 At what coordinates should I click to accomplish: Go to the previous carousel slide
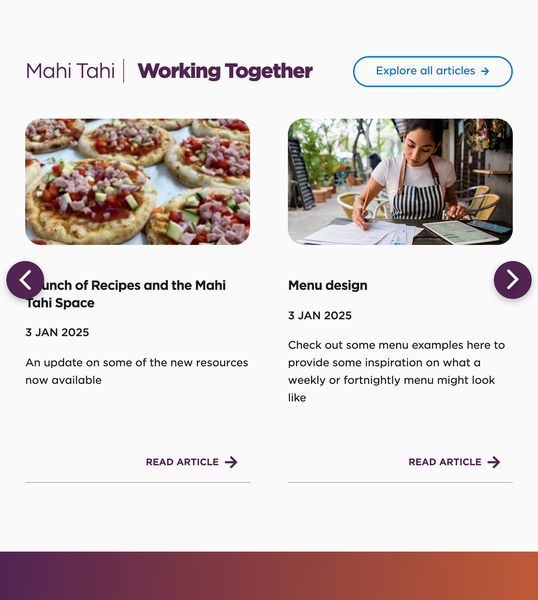click(x=25, y=280)
